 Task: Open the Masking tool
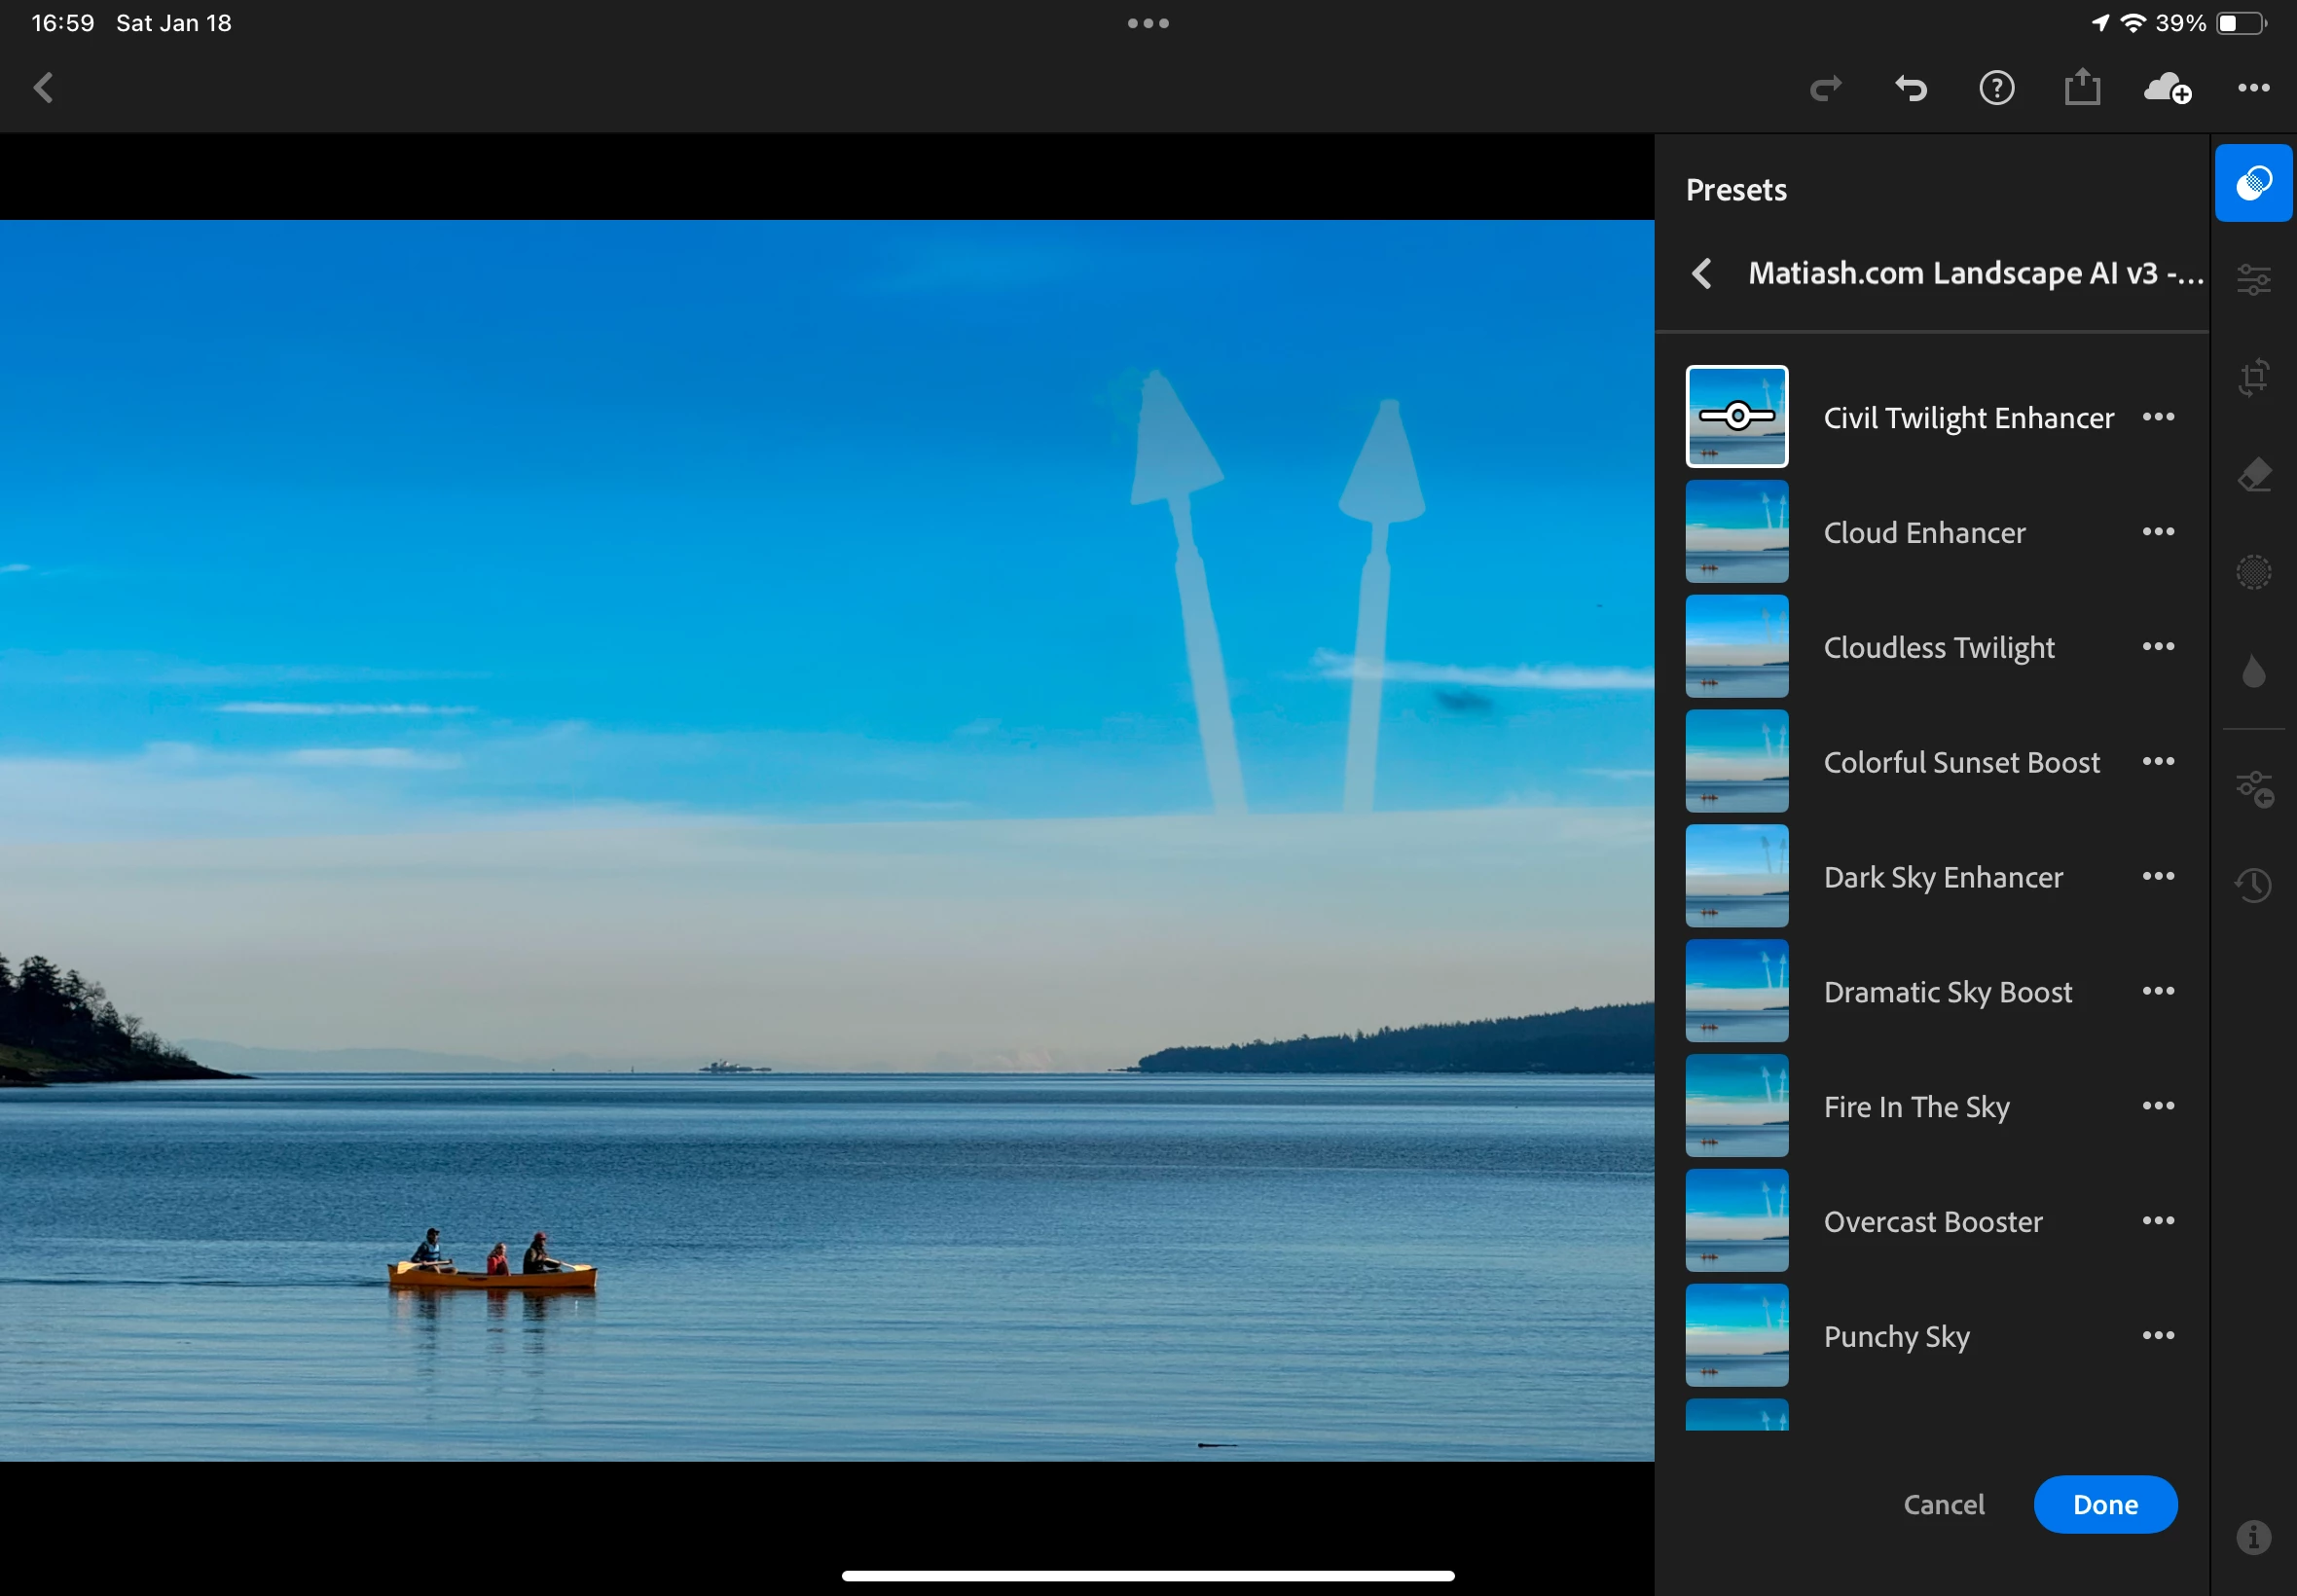tap(2253, 572)
